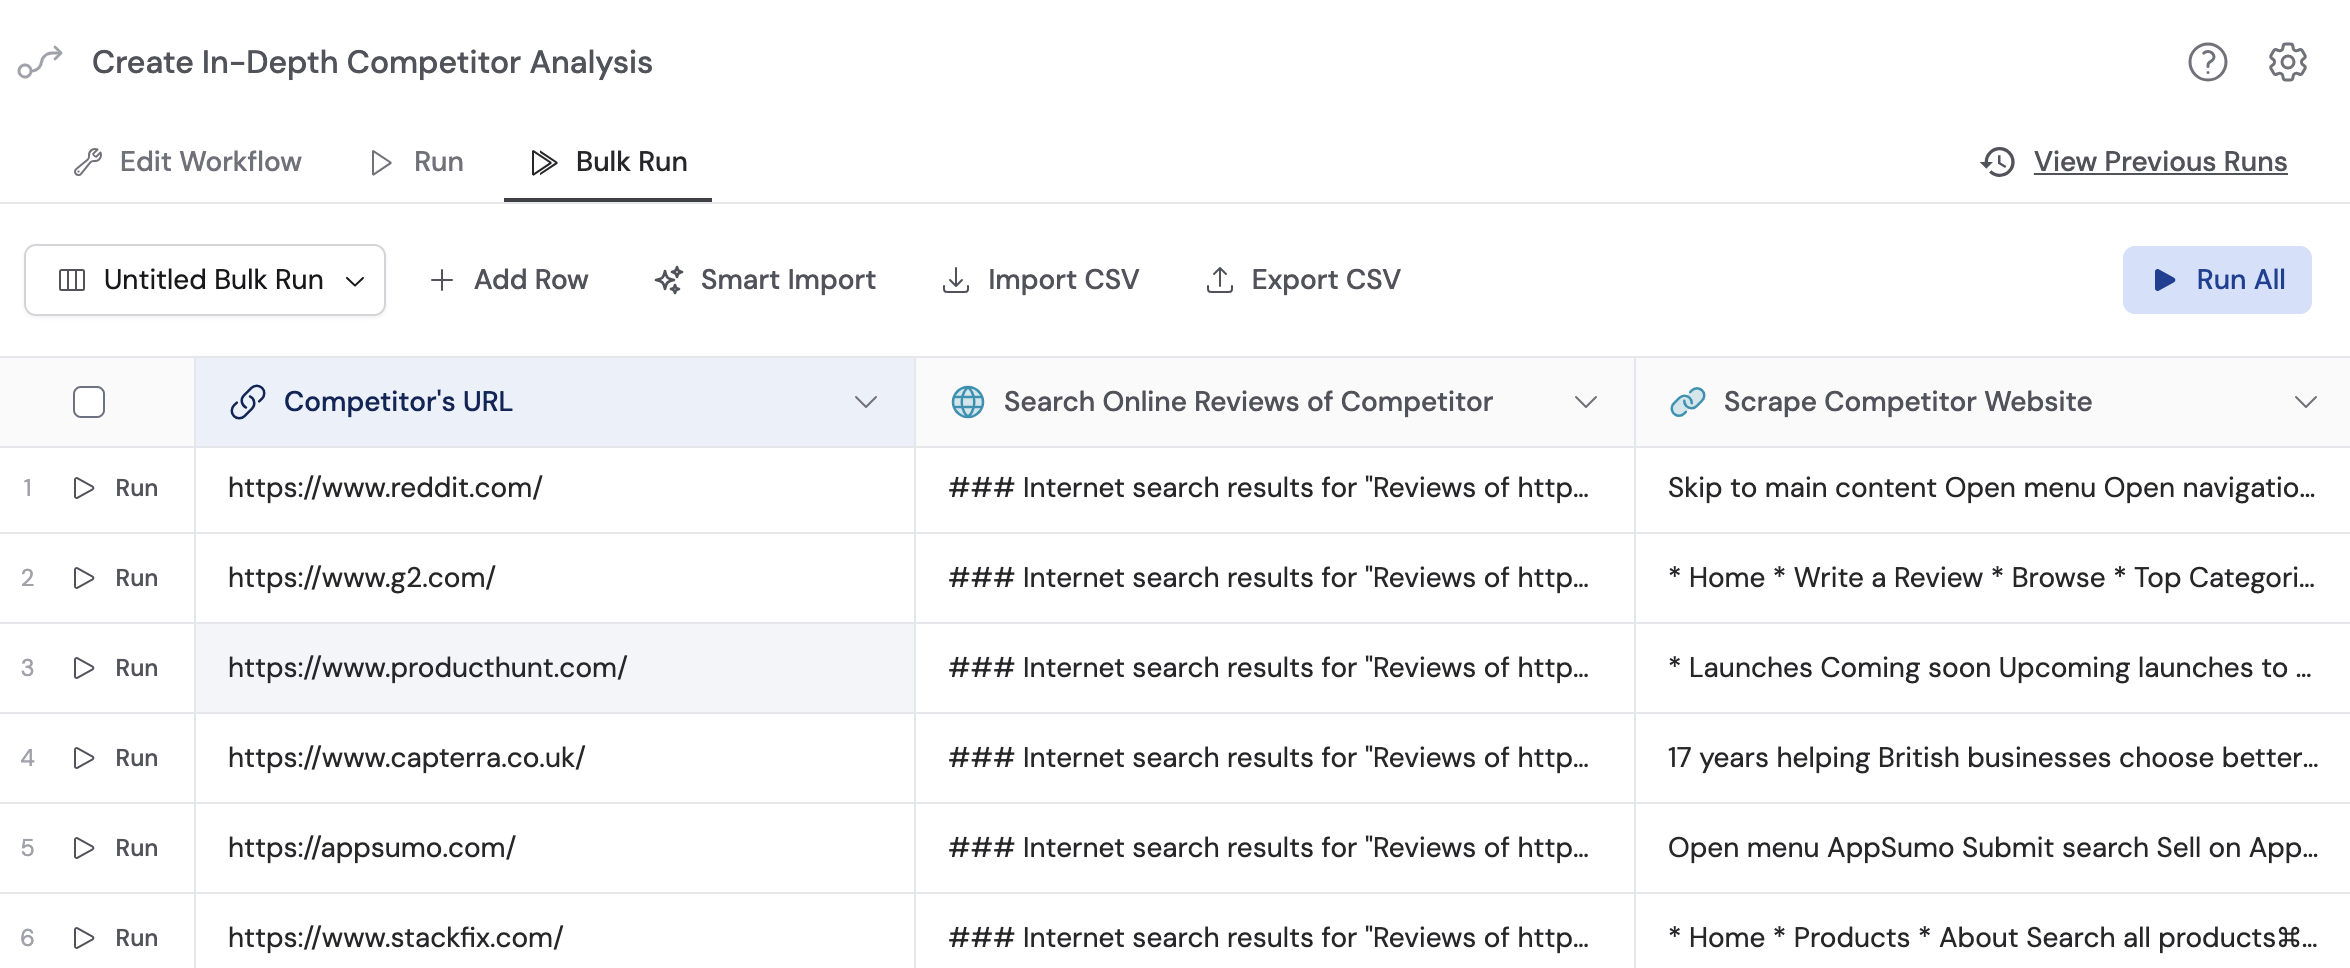The width and height of the screenshot is (2350, 968).
Task: Run row 3 for producthunt.com
Action: pos(115,668)
